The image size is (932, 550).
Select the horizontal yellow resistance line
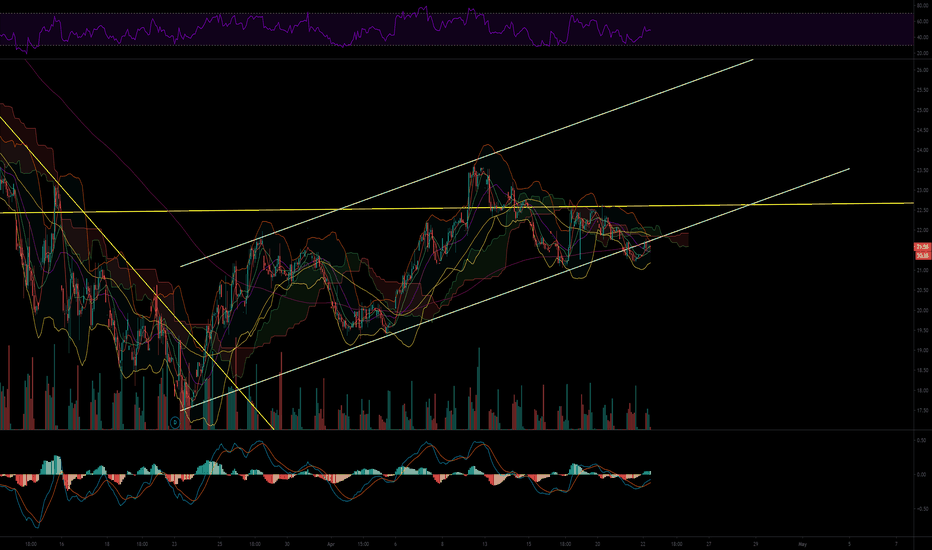click(456, 208)
